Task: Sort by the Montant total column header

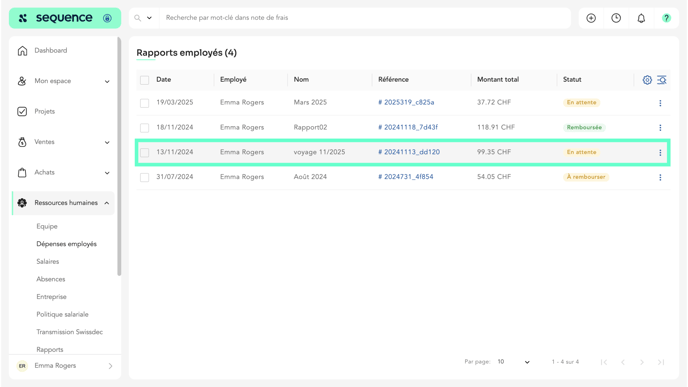Action: point(498,79)
